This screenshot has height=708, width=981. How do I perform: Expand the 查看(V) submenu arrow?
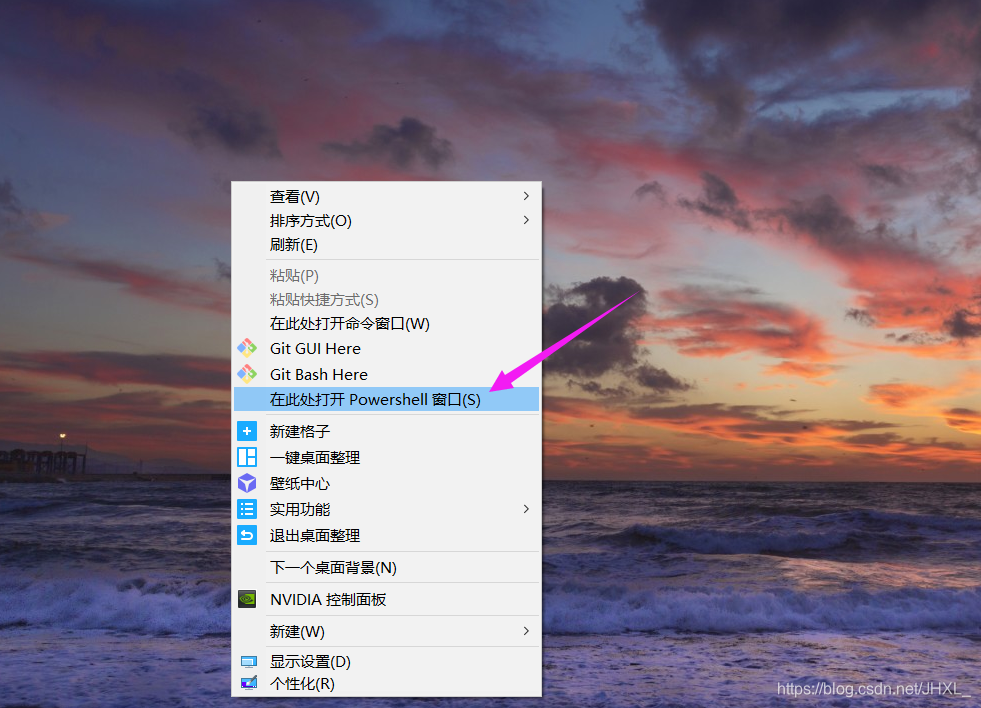coord(526,196)
